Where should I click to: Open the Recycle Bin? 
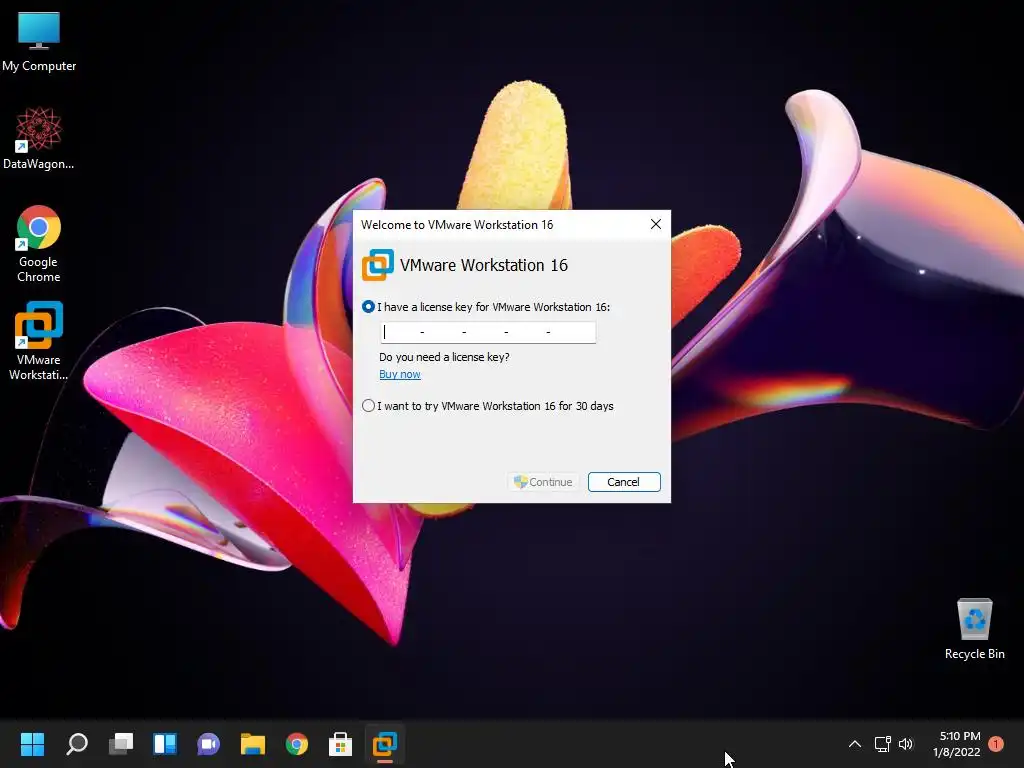click(x=974, y=630)
